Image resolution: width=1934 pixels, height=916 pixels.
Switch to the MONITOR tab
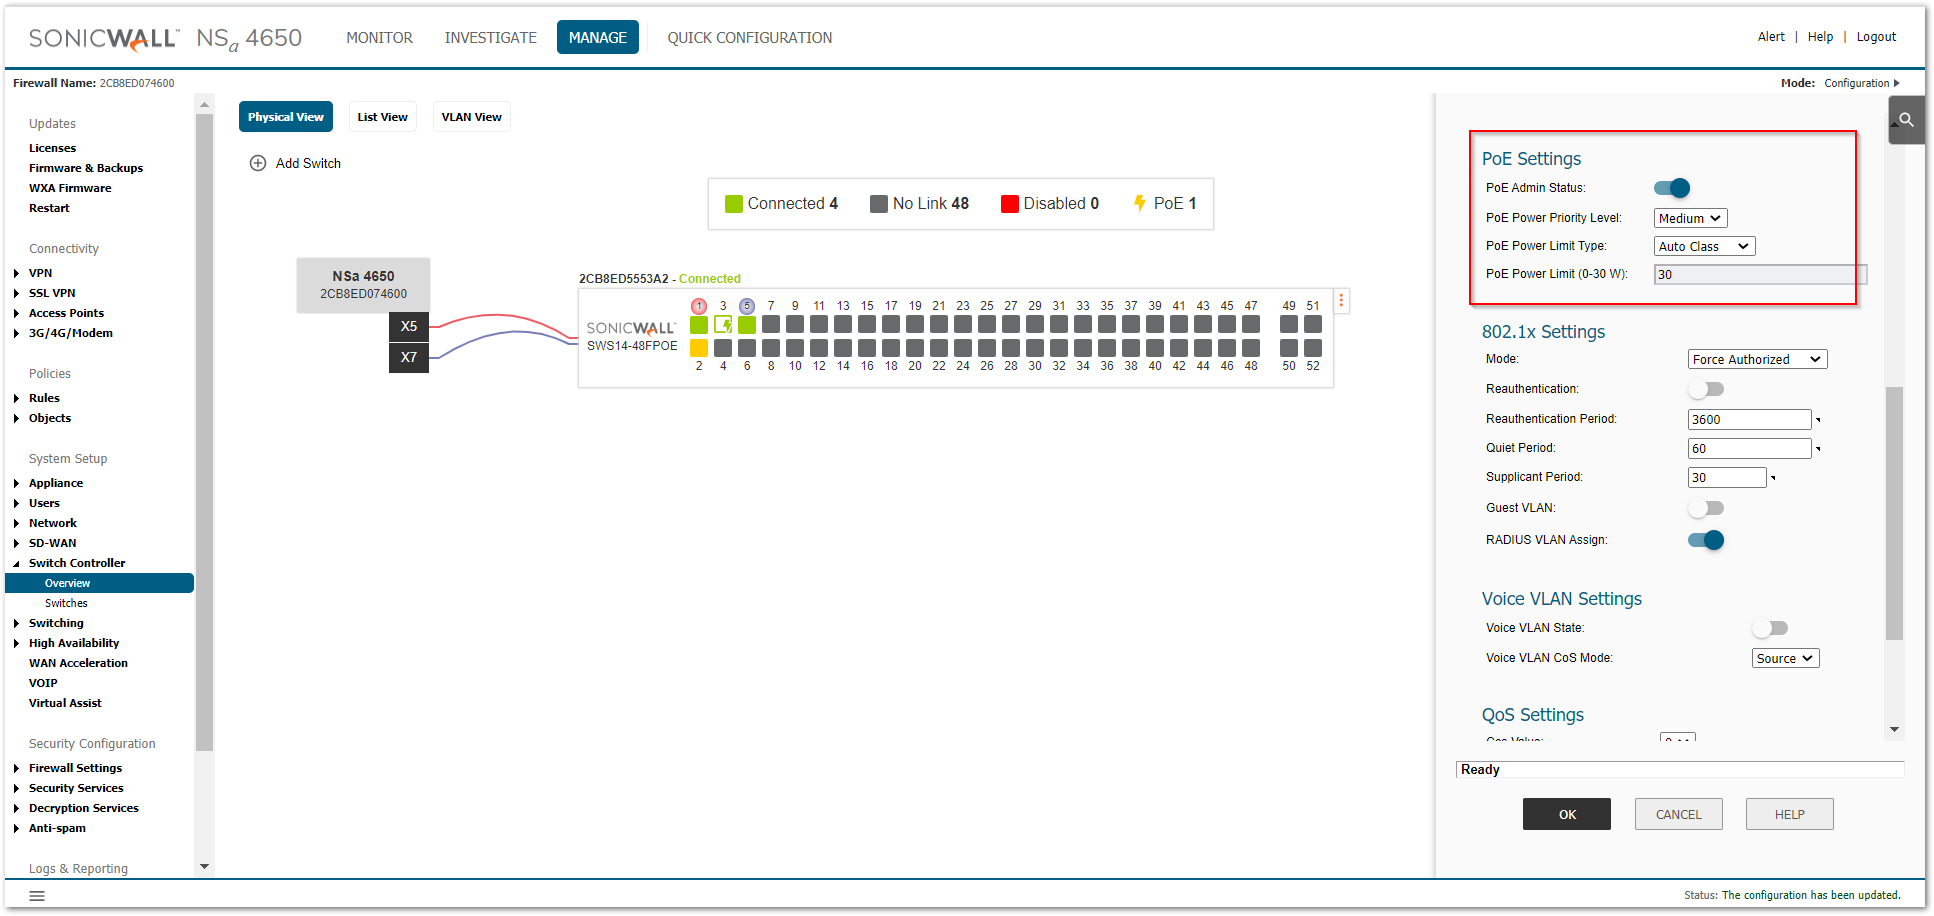coord(379,37)
